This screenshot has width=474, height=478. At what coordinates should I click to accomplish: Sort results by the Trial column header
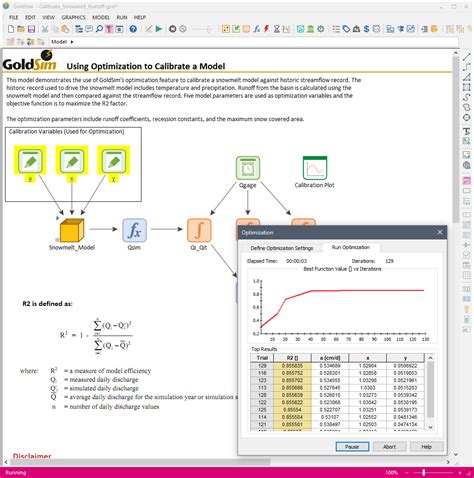(262, 358)
